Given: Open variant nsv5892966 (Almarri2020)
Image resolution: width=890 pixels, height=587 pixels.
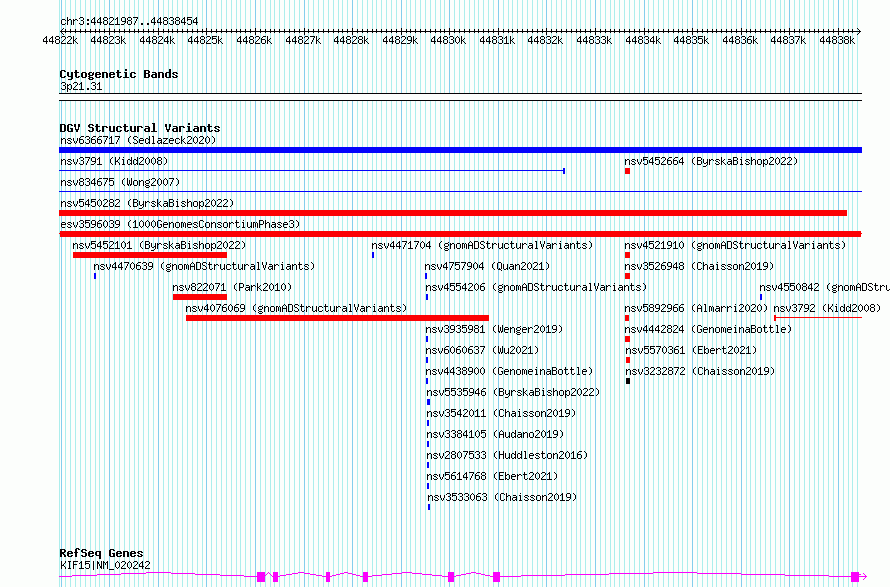Looking at the screenshot, I should pos(696,308).
